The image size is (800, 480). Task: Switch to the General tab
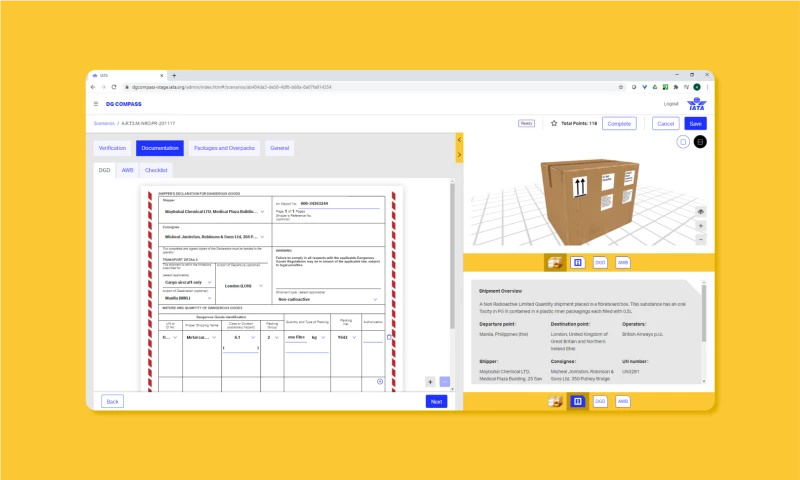tap(280, 148)
